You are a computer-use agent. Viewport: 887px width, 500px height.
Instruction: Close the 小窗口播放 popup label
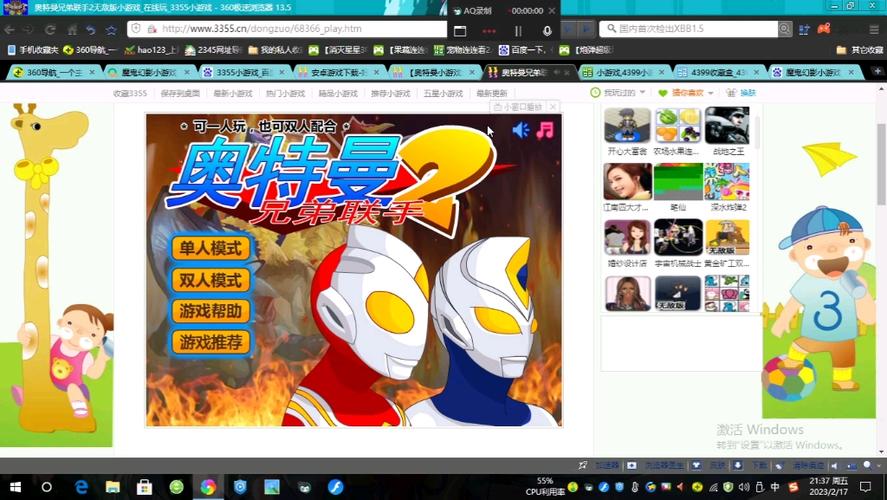click(x=553, y=106)
